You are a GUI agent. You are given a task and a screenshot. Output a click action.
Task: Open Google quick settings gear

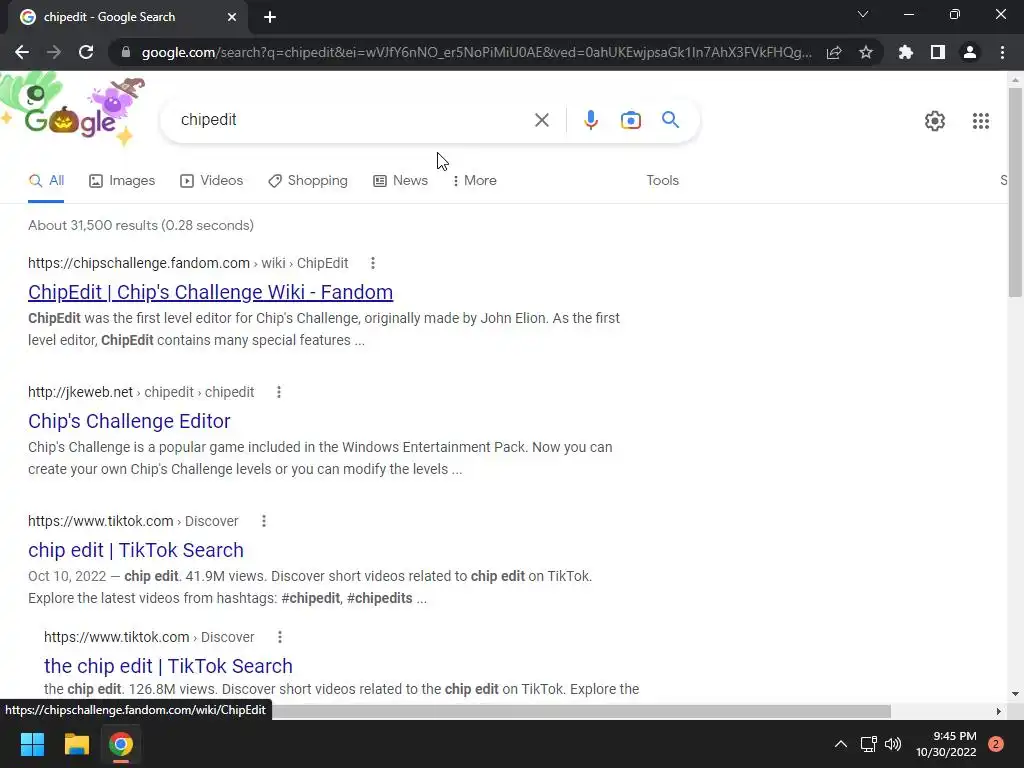[x=935, y=121]
